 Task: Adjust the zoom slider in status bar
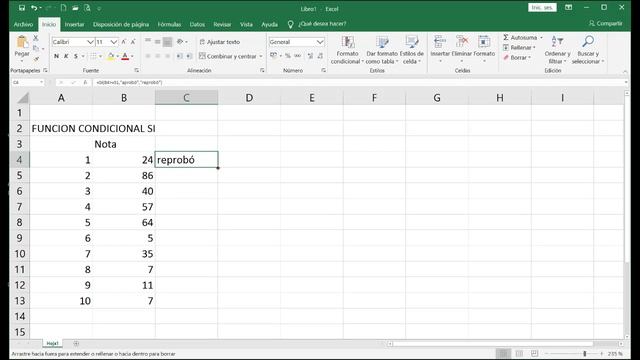tap(584, 353)
